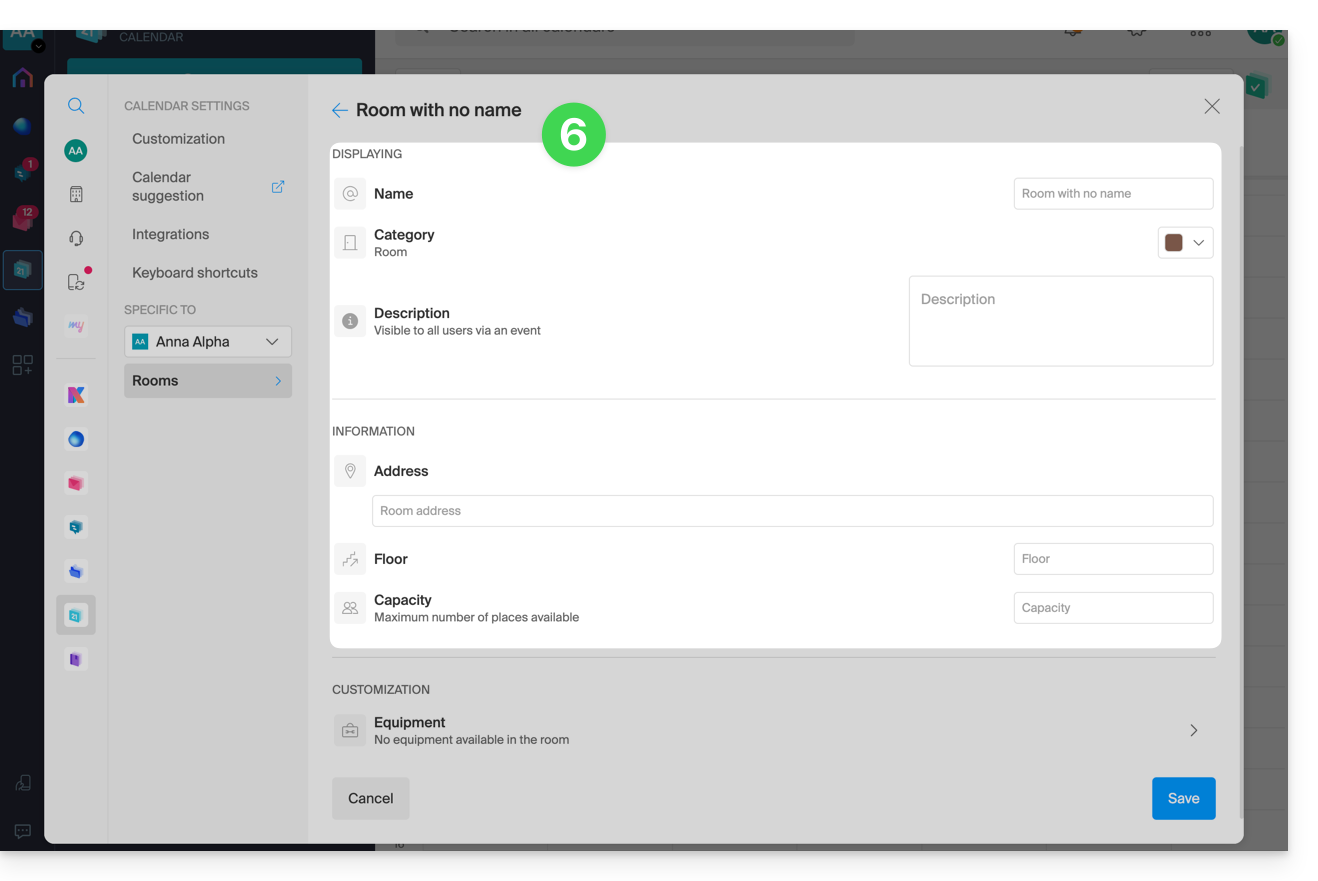Viewport: 1318px width, 881px height.
Task: Click the device sync icon with red dot
Action: click(x=77, y=282)
